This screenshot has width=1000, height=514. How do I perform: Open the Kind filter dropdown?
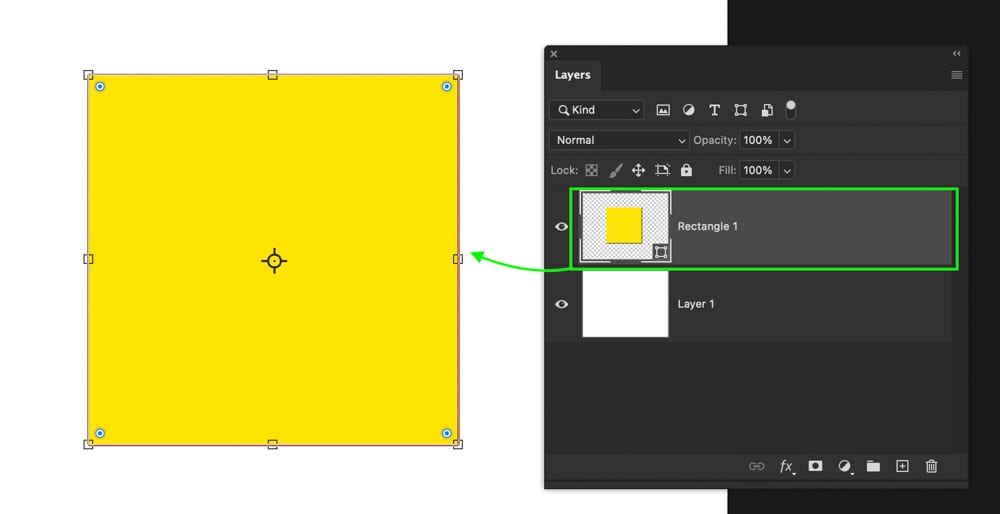coord(596,110)
